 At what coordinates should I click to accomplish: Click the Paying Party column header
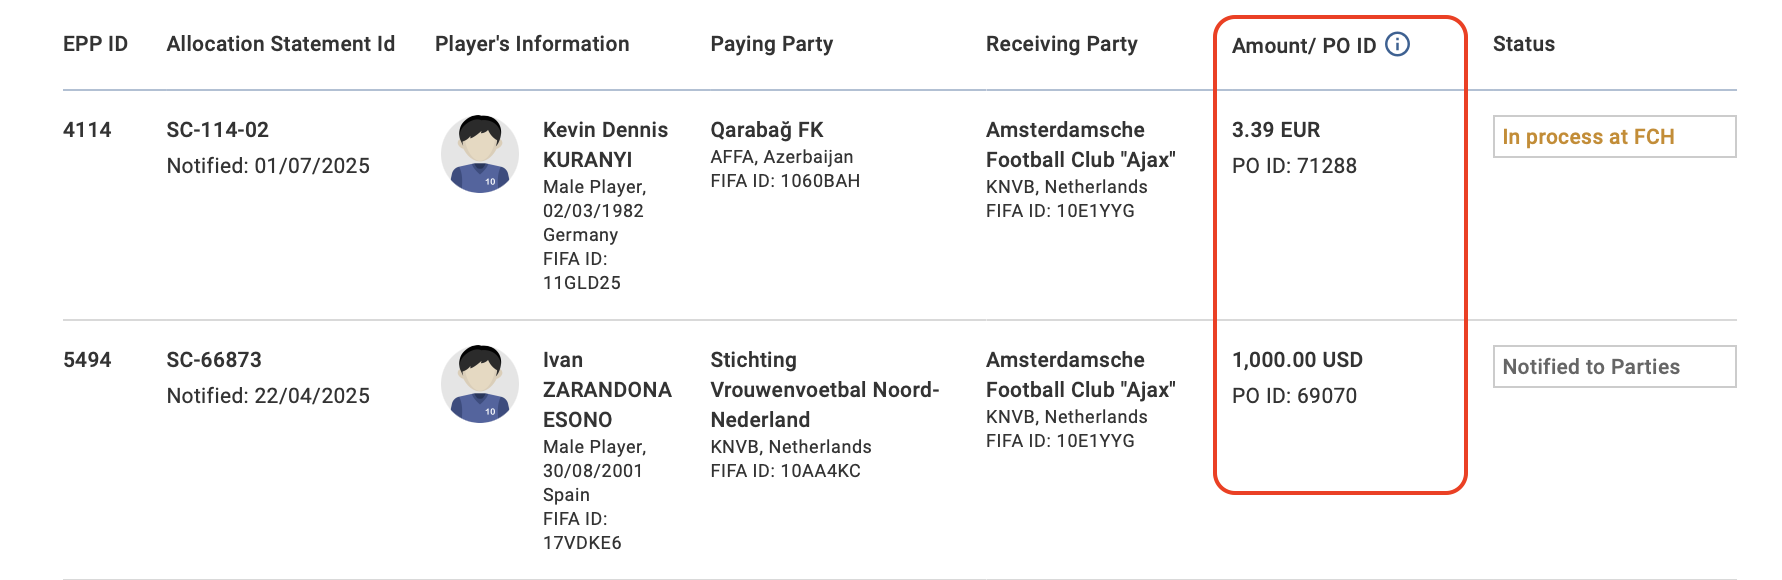point(771,44)
